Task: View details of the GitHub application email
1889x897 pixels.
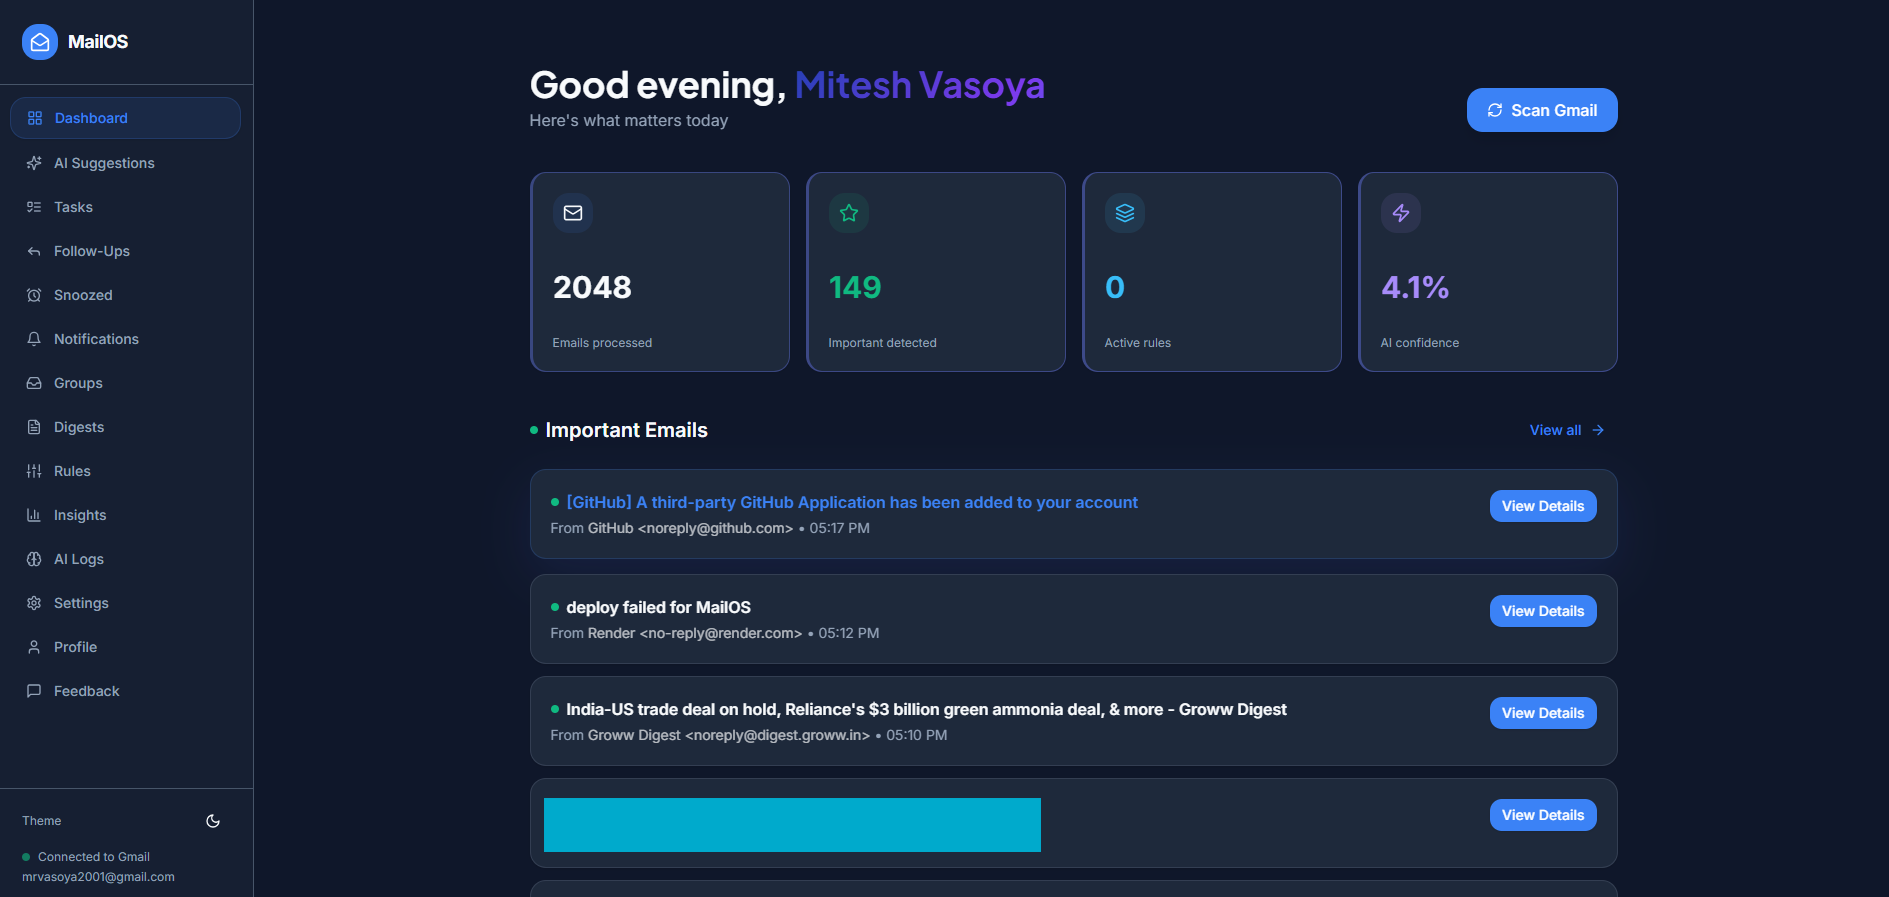Action: pos(1542,506)
